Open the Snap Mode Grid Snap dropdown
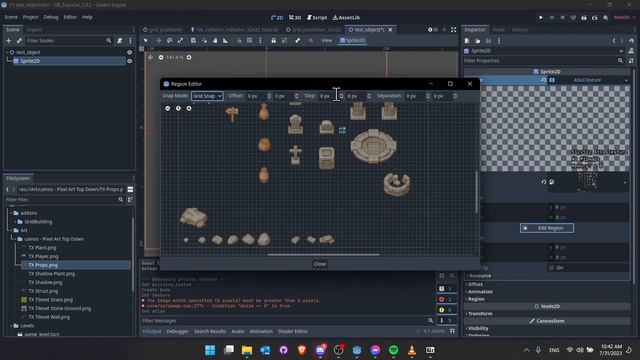The width and height of the screenshot is (640, 360). tap(207, 96)
